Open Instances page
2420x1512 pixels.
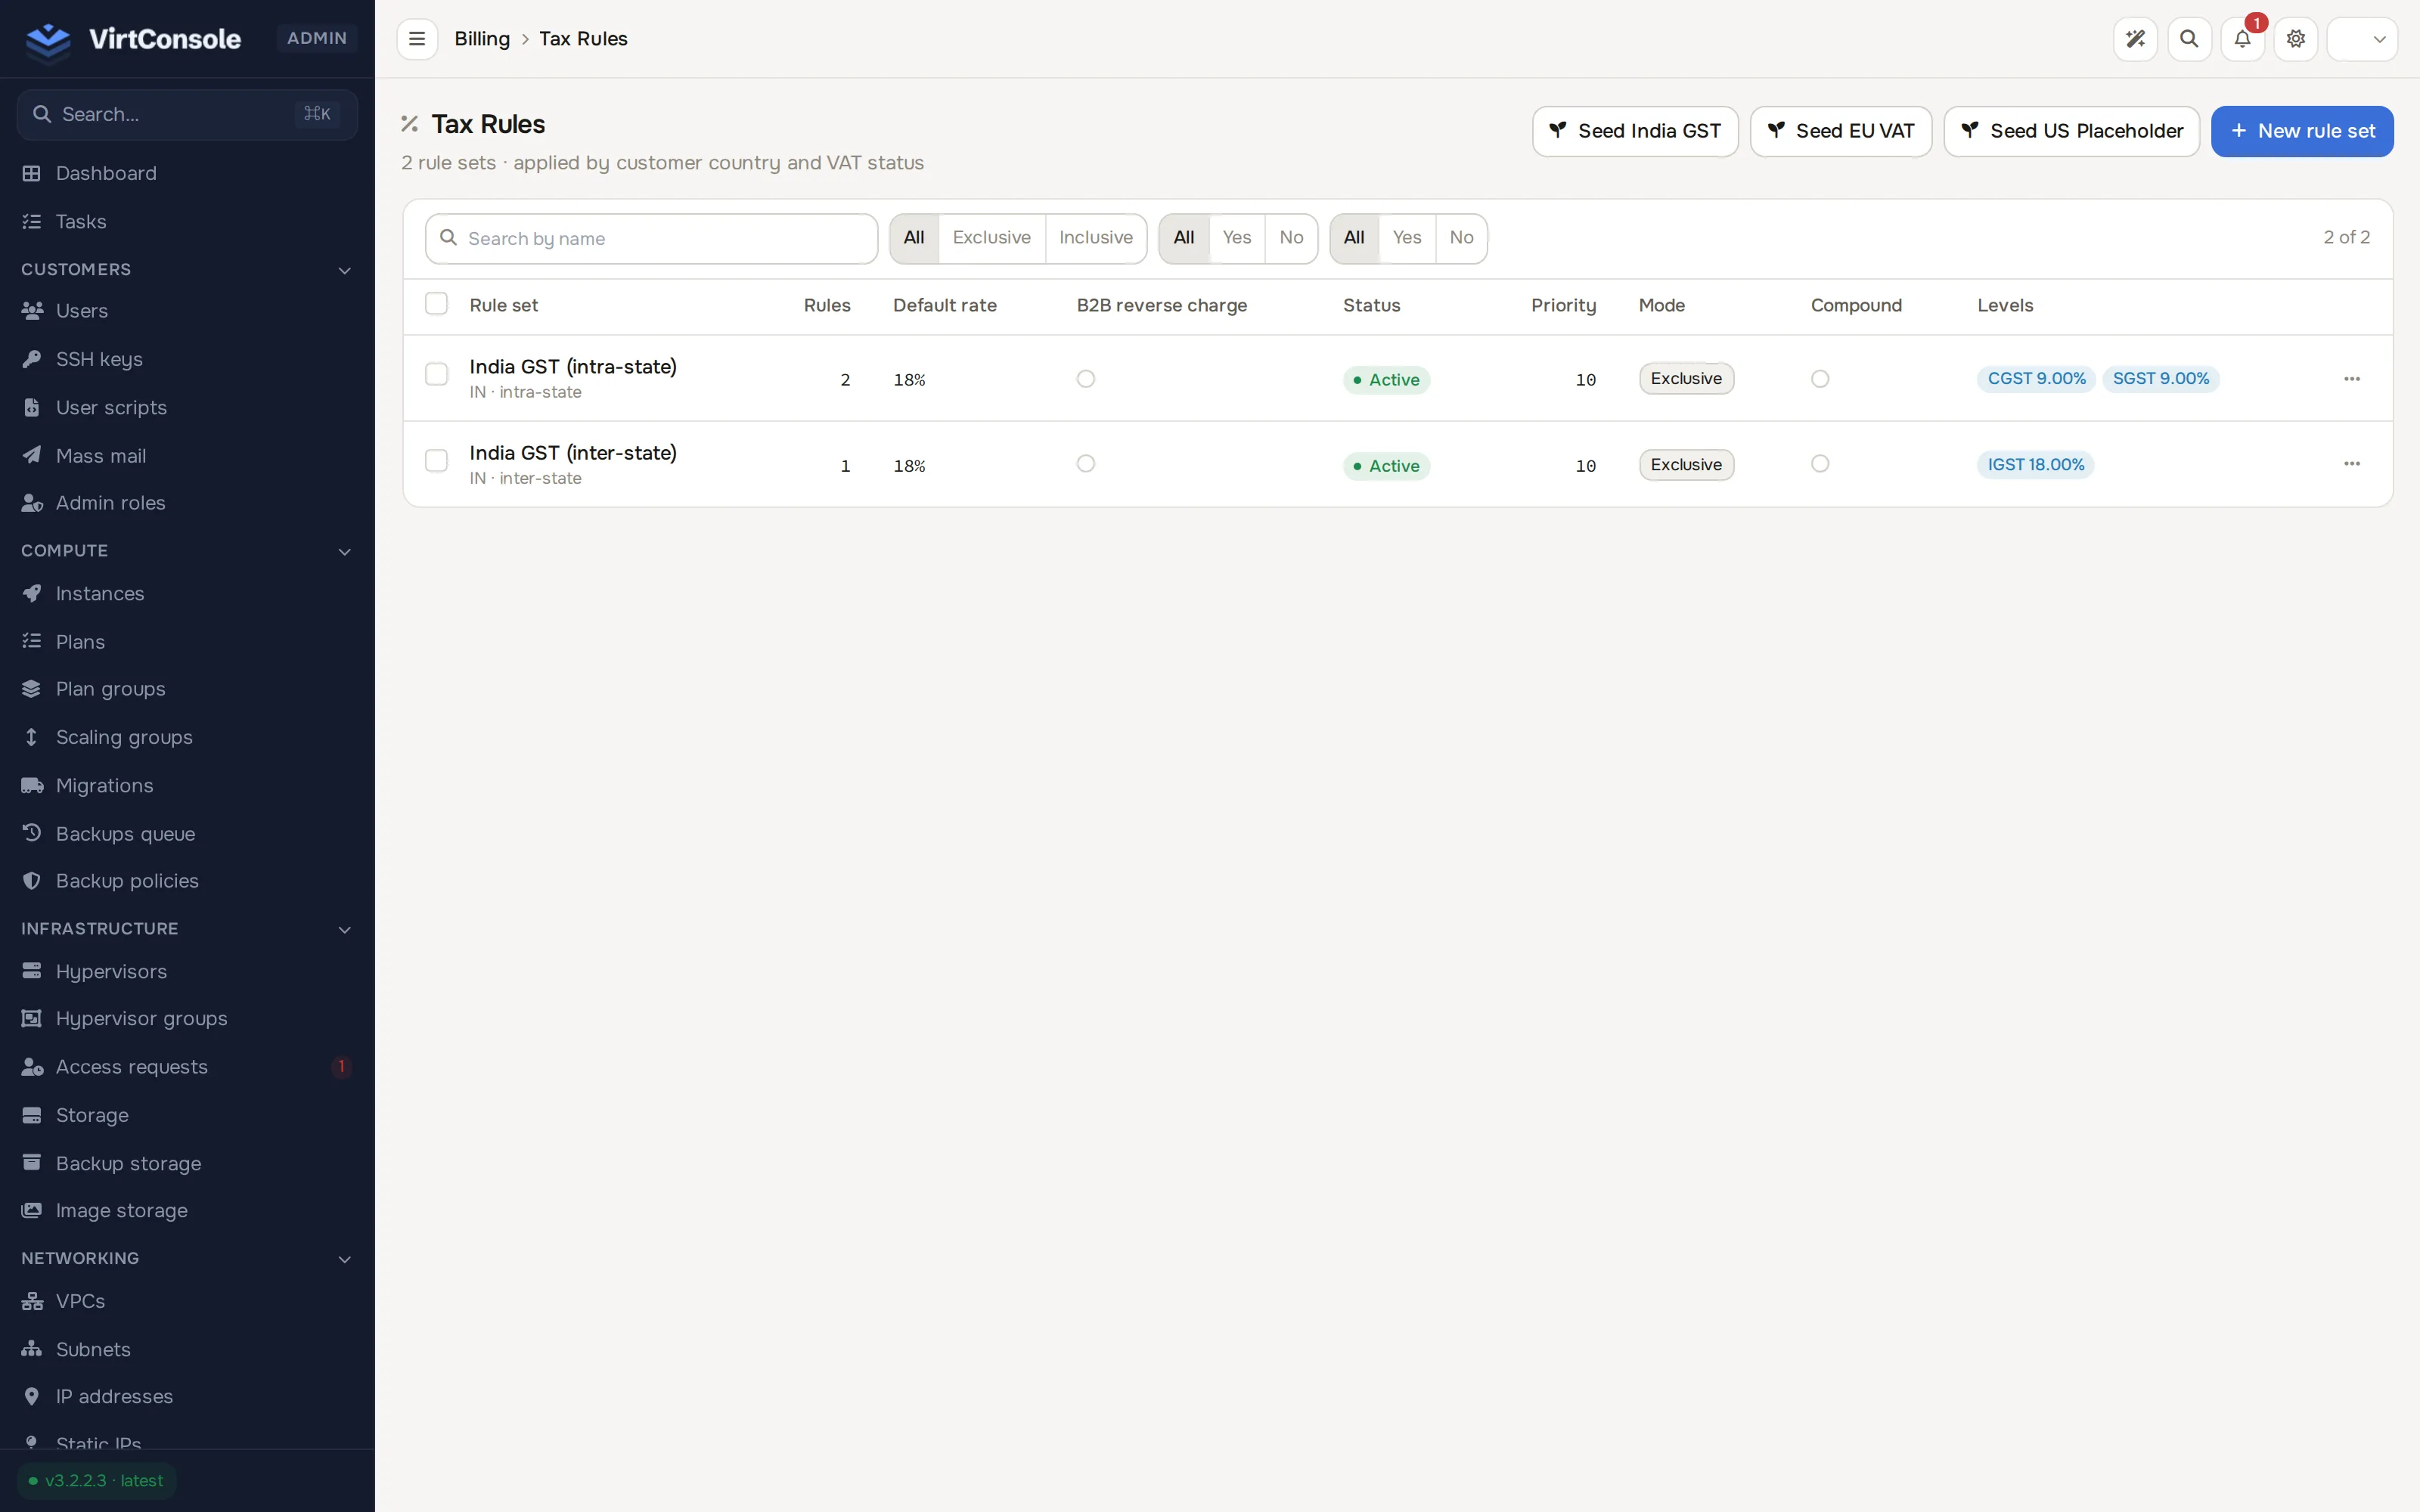pyautogui.click(x=187, y=593)
